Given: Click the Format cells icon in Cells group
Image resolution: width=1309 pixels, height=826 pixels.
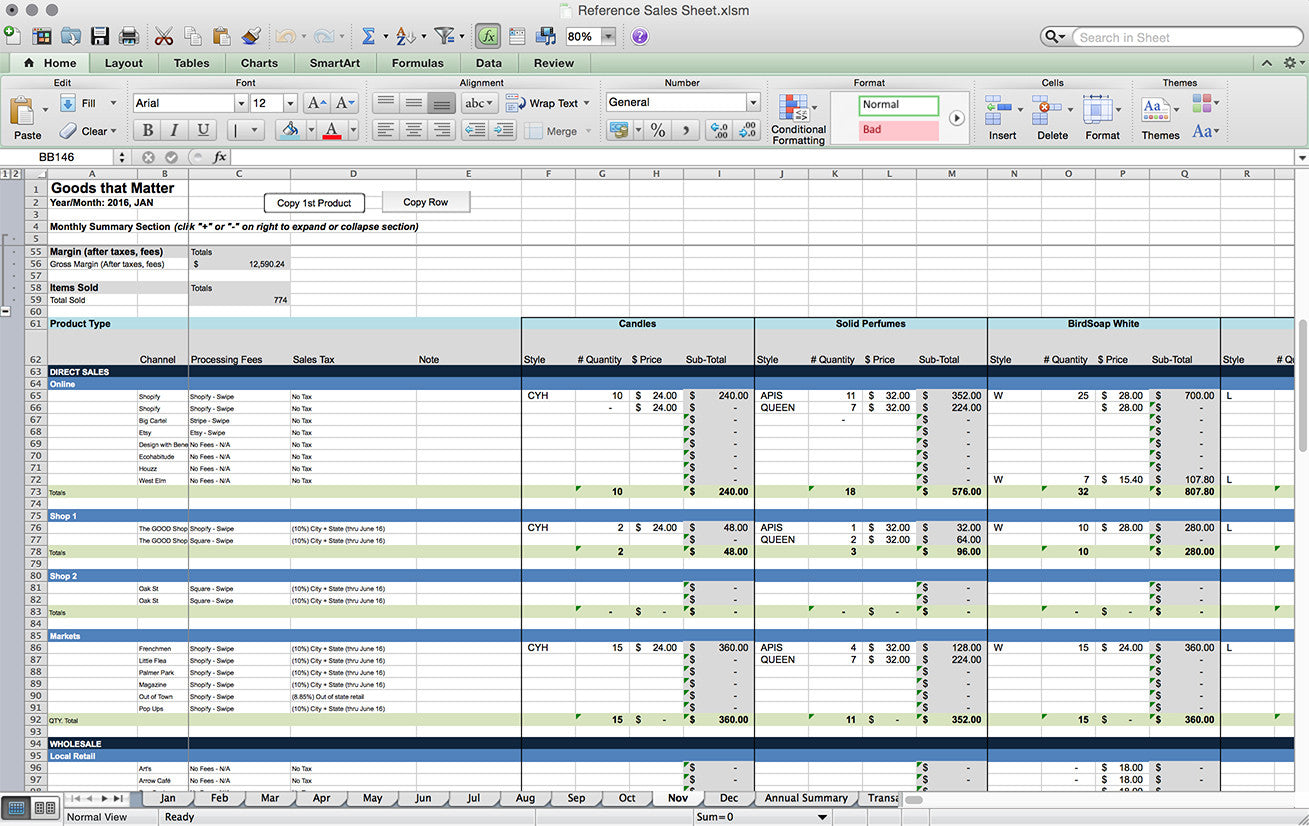Looking at the screenshot, I should [1098, 108].
